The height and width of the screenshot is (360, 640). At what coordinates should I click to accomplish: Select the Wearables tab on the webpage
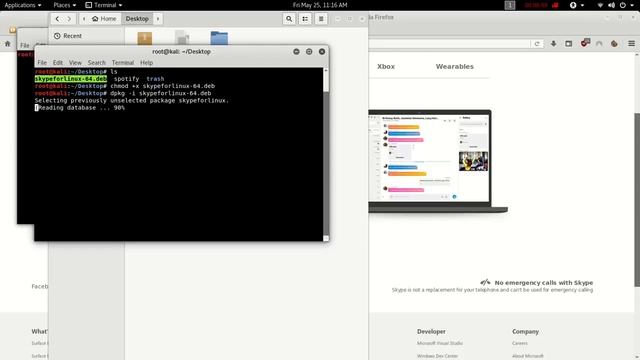coord(455,67)
